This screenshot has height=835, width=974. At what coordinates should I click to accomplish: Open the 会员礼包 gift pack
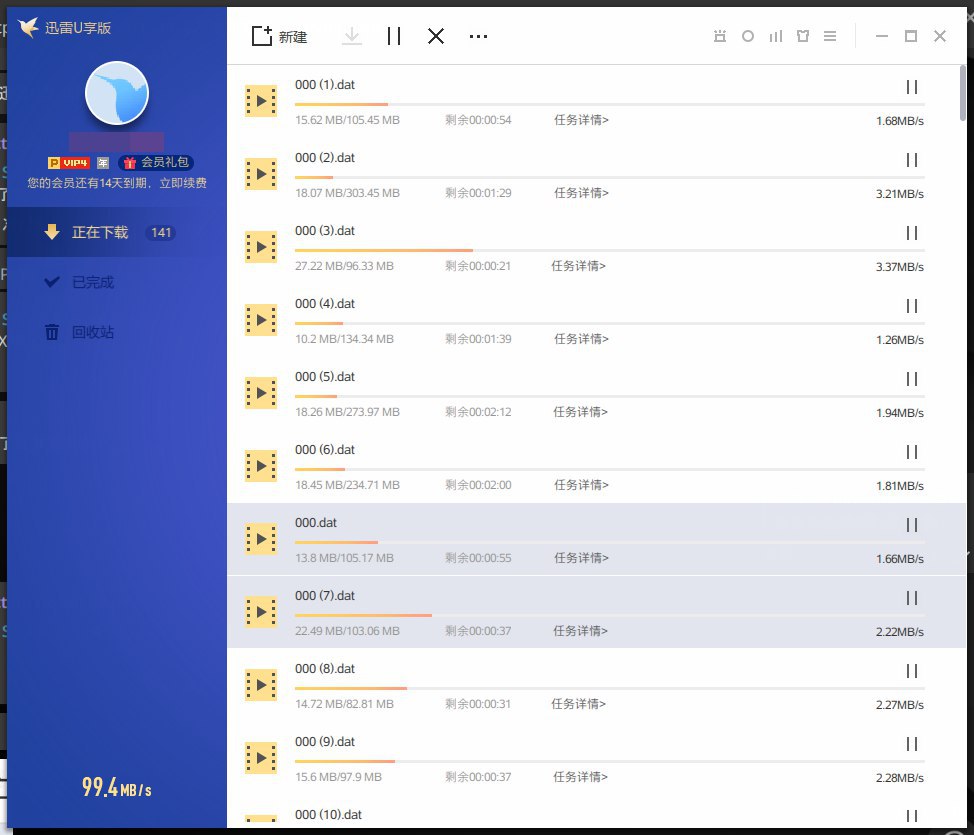click(156, 163)
